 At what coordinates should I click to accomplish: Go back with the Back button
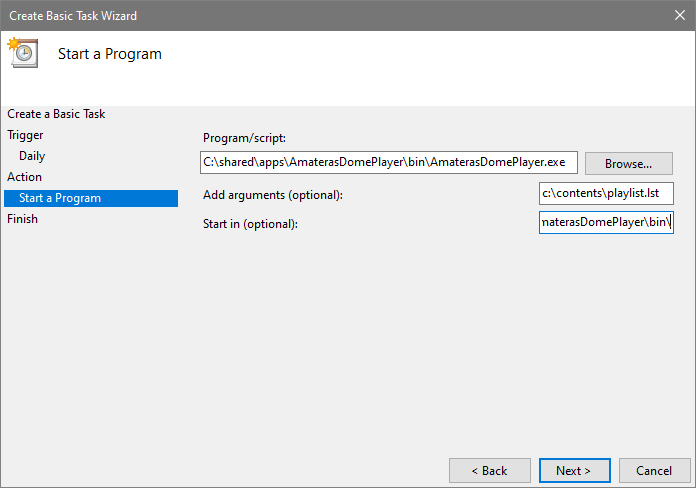click(489, 470)
